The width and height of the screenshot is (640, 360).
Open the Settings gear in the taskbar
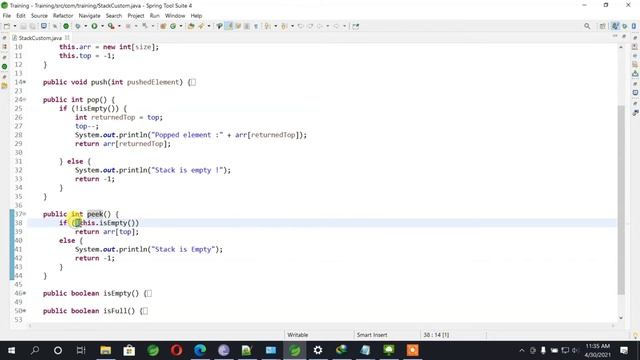pyautogui.click(x=318, y=350)
